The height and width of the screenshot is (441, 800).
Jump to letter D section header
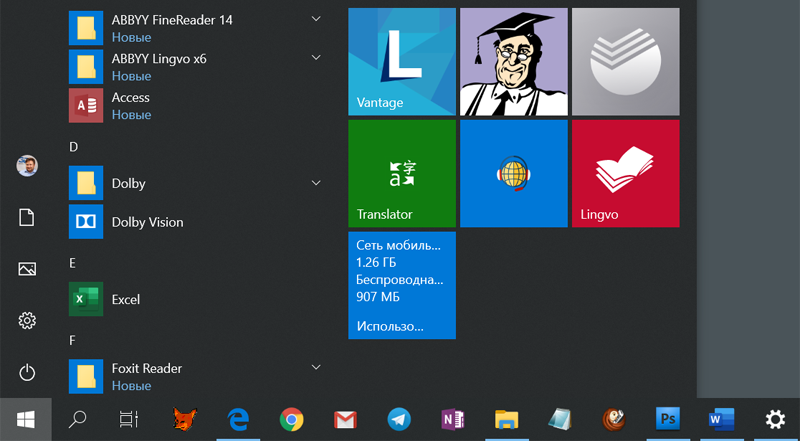coord(74,147)
